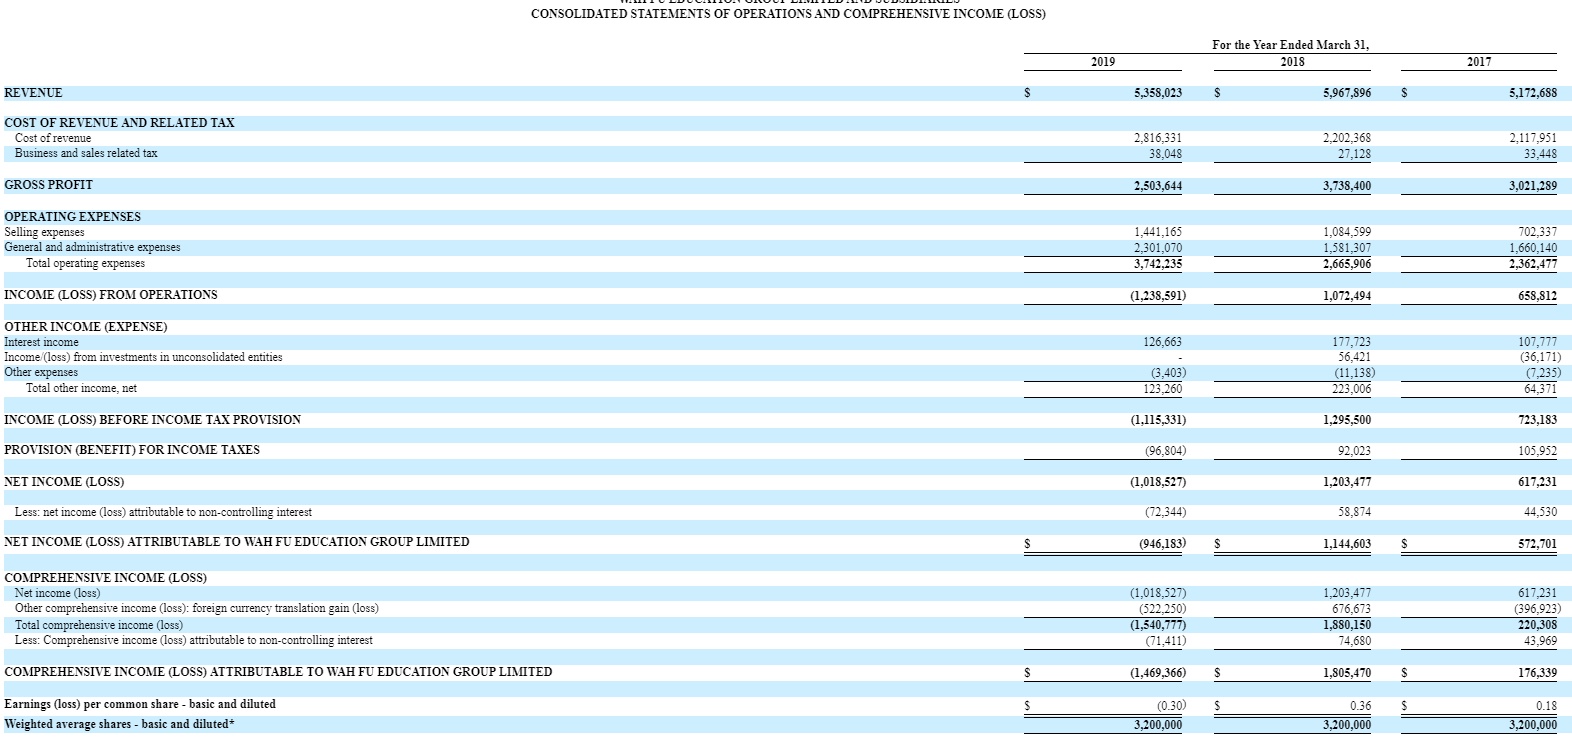Click the 2017 attributable net income 572,701

tap(1537, 544)
